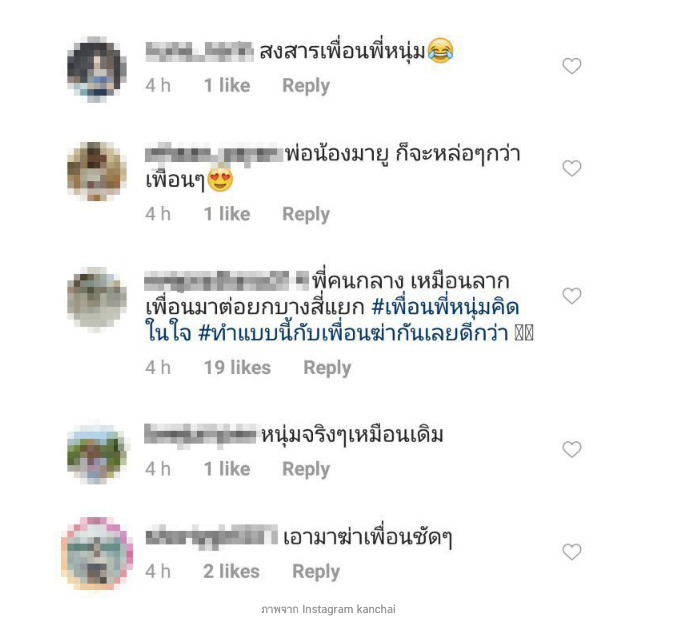
Task: Like the พี่คนกลาง comment via heart icon
Action: click(x=572, y=296)
